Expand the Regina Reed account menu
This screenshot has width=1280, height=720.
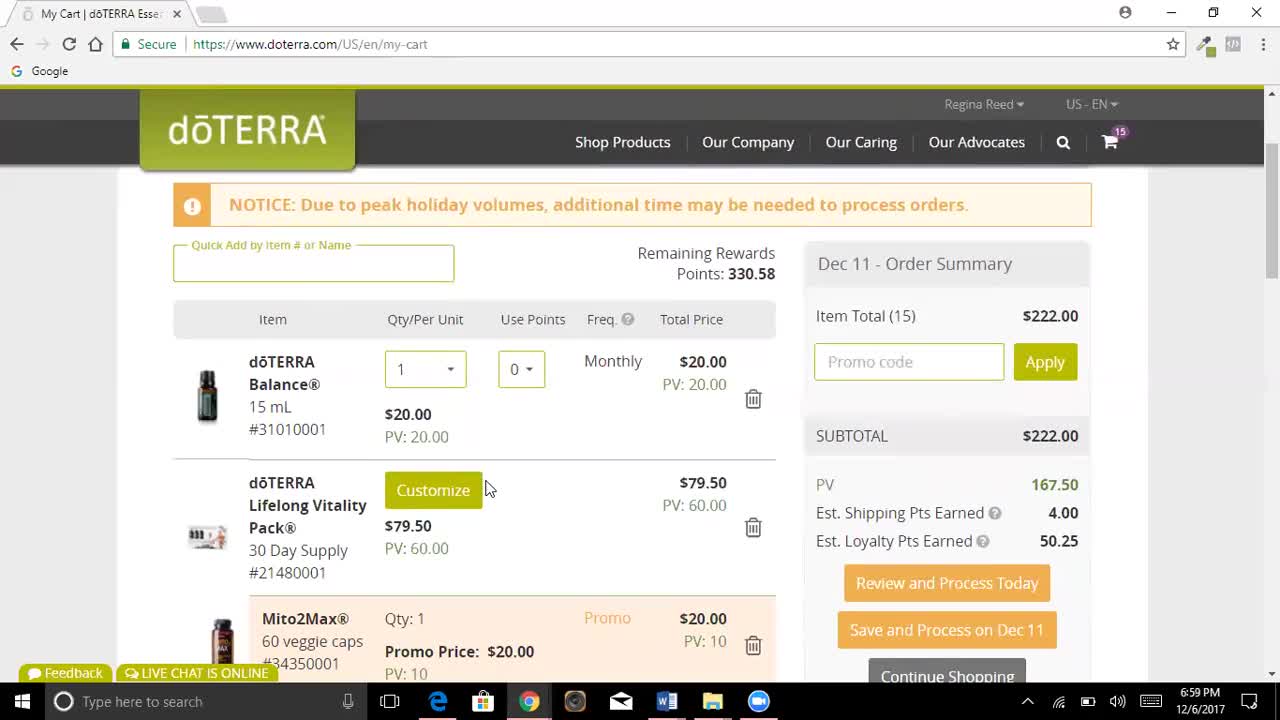[x=984, y=104]
